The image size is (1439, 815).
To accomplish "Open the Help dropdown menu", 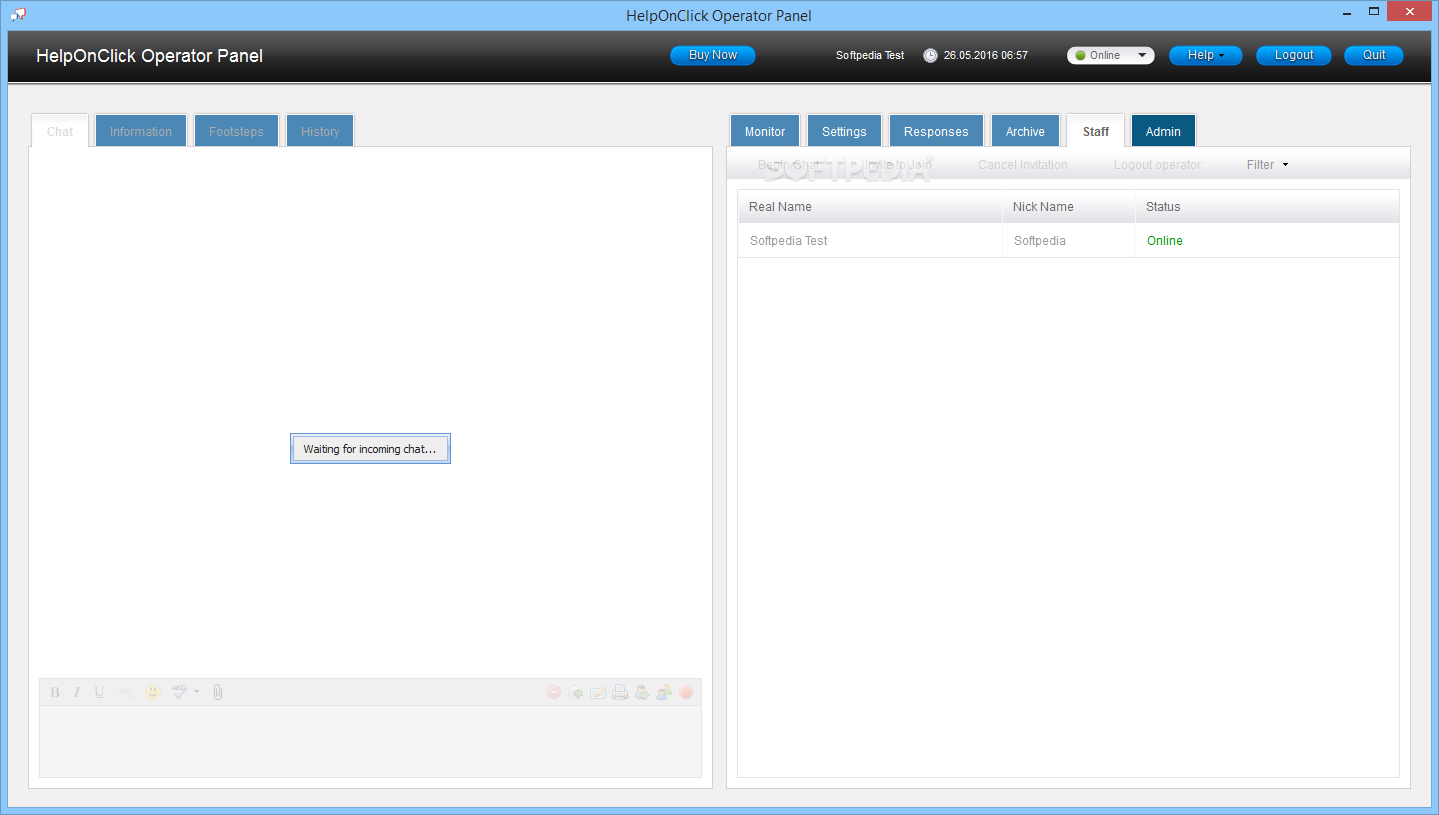I will (1206, 56).
